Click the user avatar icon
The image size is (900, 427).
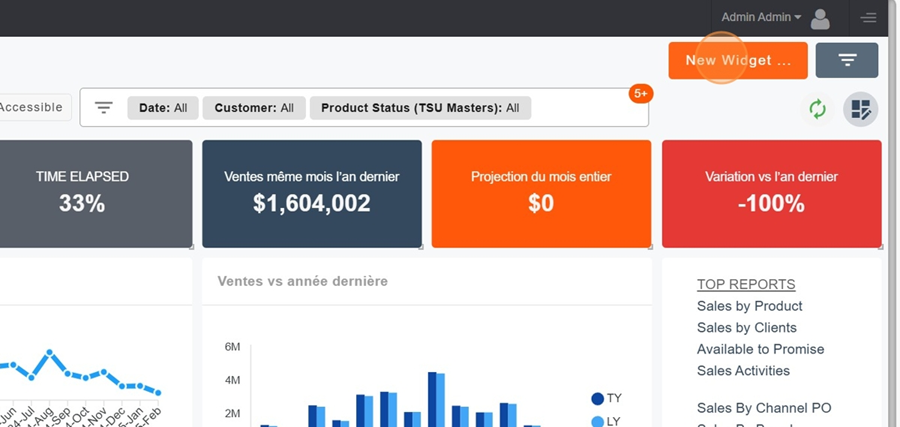point(820,18)
